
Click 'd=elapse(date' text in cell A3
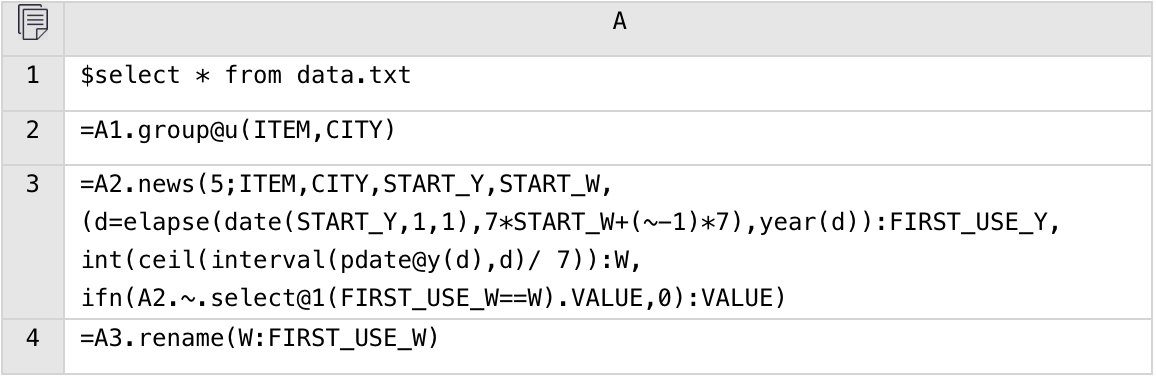pyautogui.click(x=187, y=223)
